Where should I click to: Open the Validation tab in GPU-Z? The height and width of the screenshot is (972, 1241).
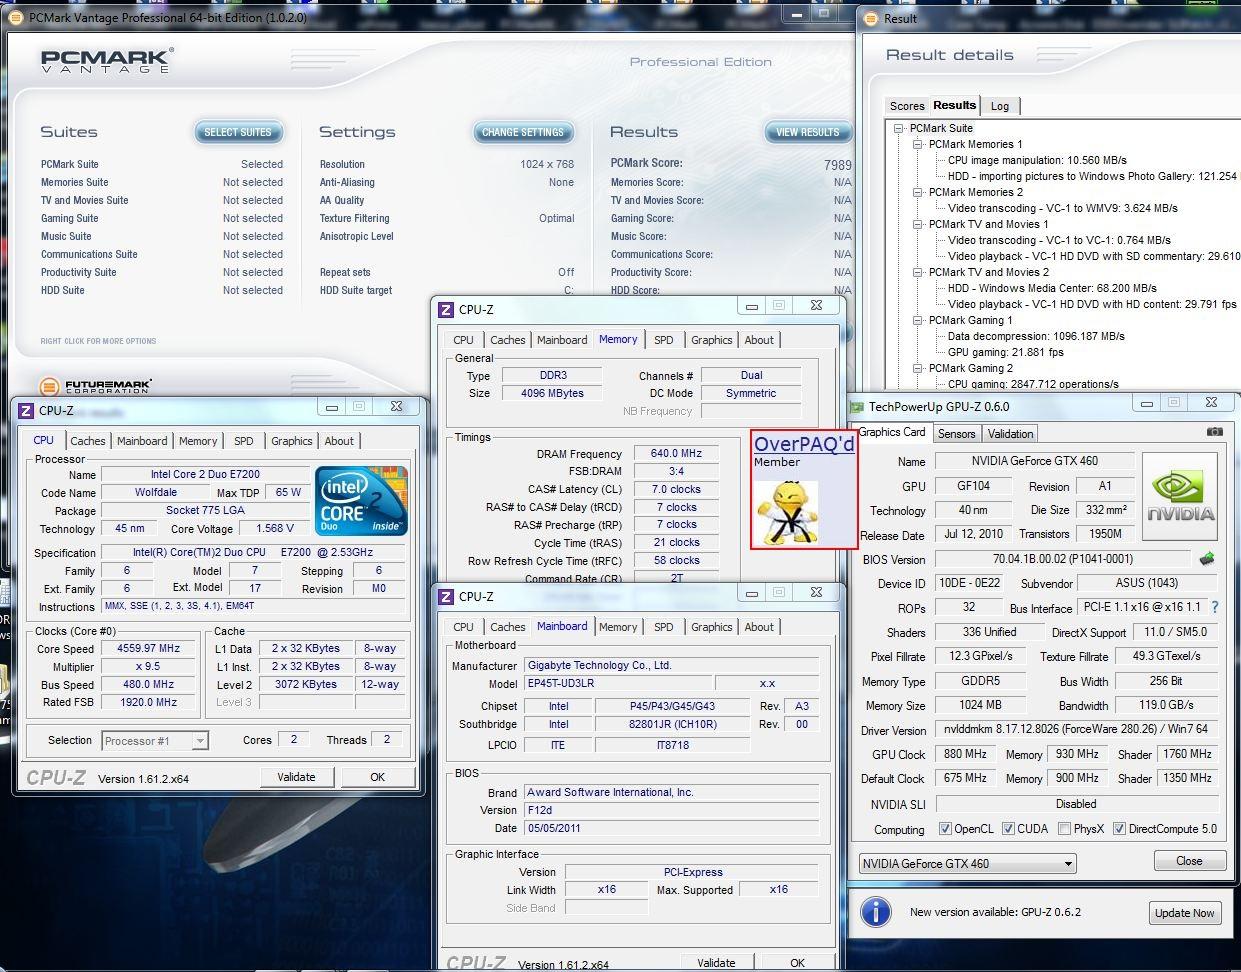pos(1010,434)
